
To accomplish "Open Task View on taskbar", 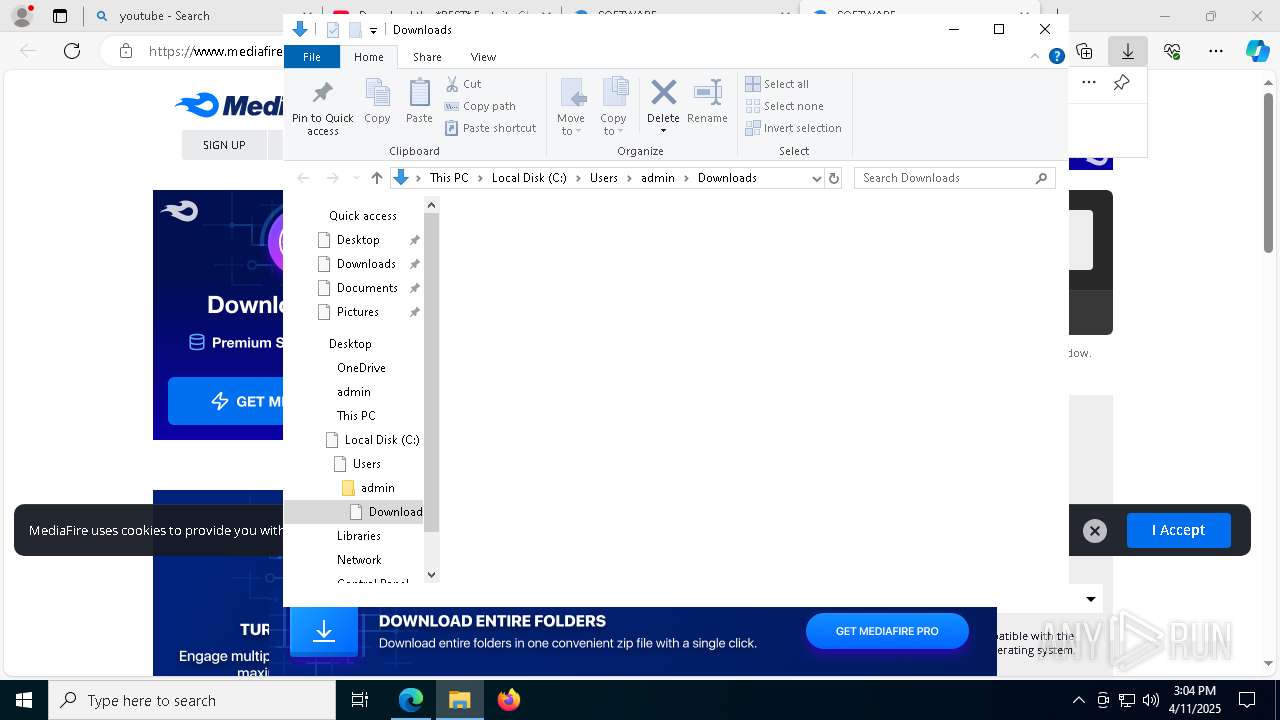I will (x=360, y=700).
